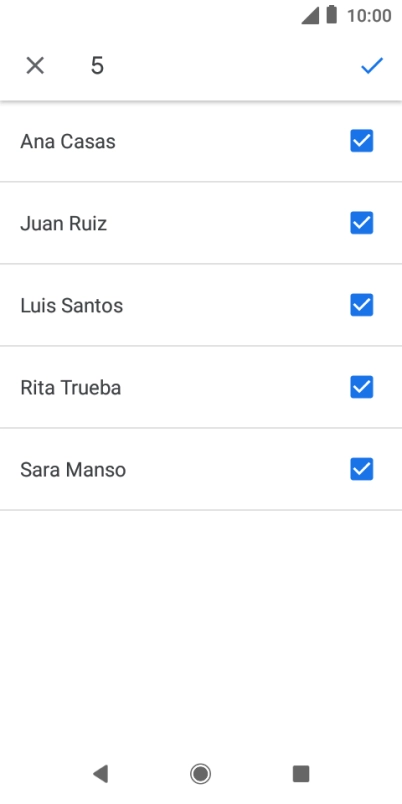This screenshot has height=804, width=402.
Task: Tap the Android back navigation button
Action: pos(100,773)
